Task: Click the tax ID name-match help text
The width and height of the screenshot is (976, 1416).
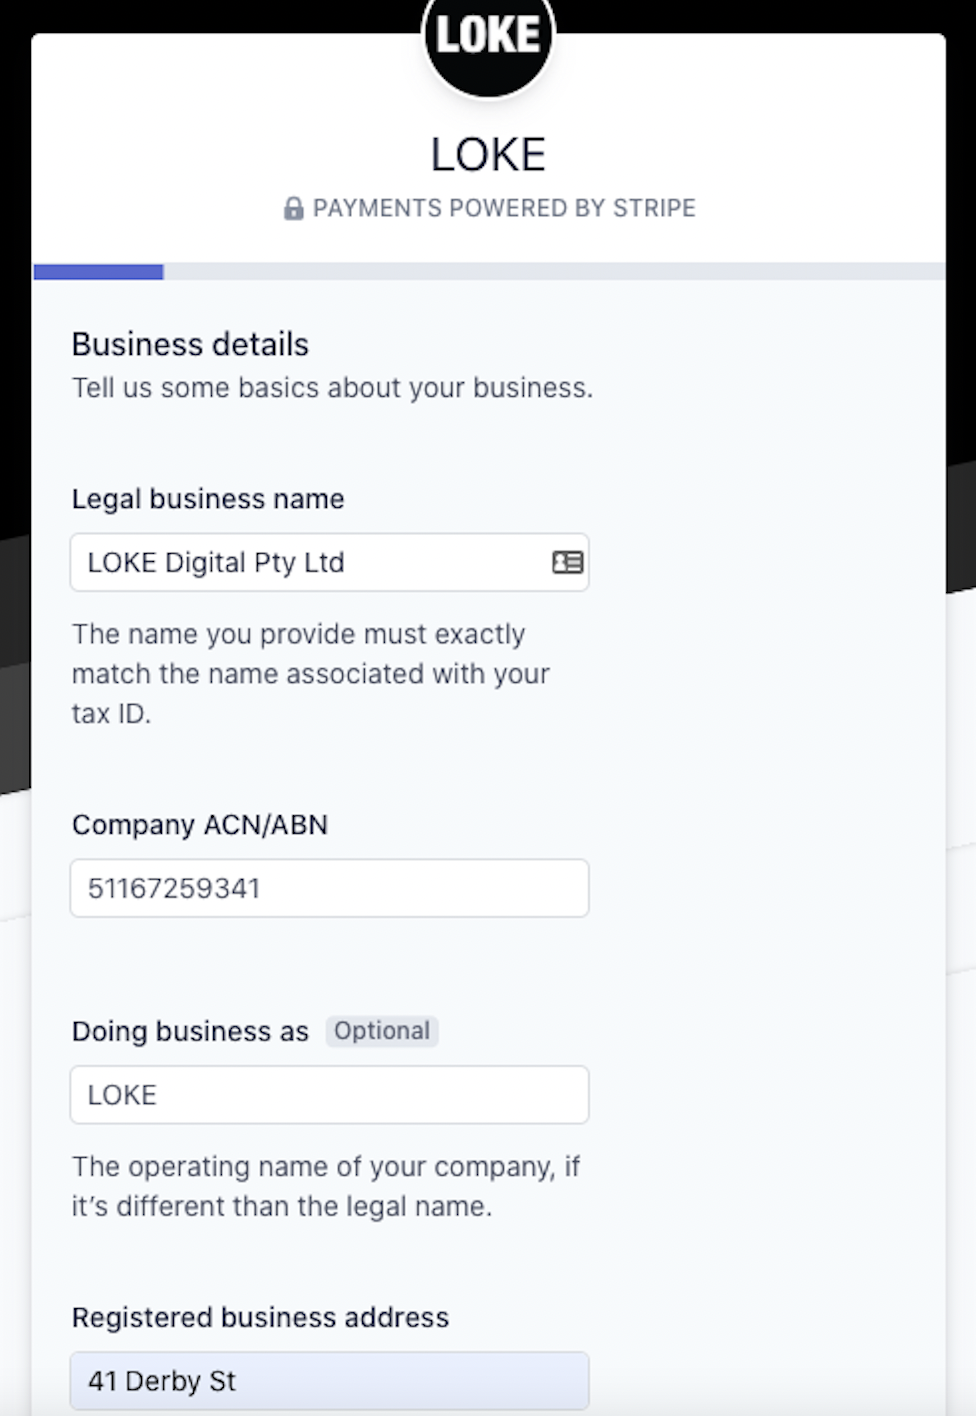Action: [x=311, y=674]
